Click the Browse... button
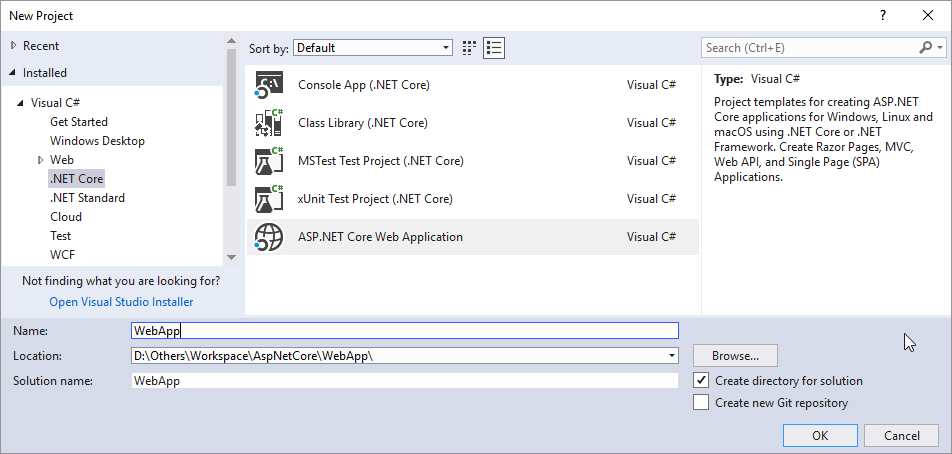 (735, 356)
